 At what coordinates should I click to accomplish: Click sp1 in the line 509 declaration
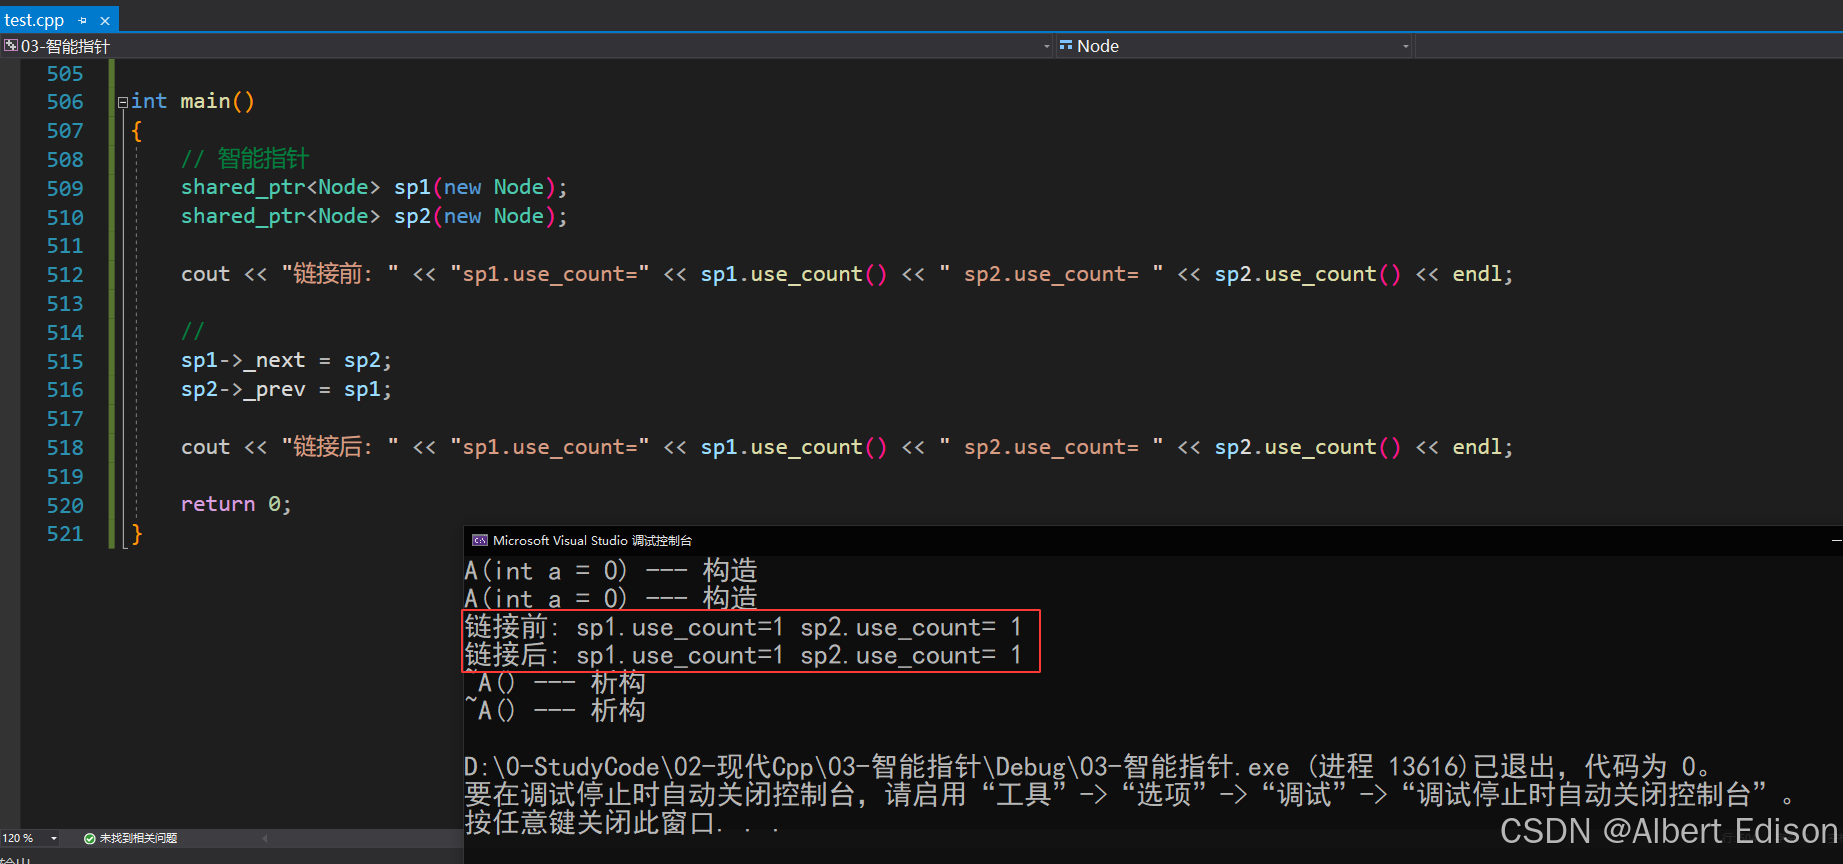412,187
